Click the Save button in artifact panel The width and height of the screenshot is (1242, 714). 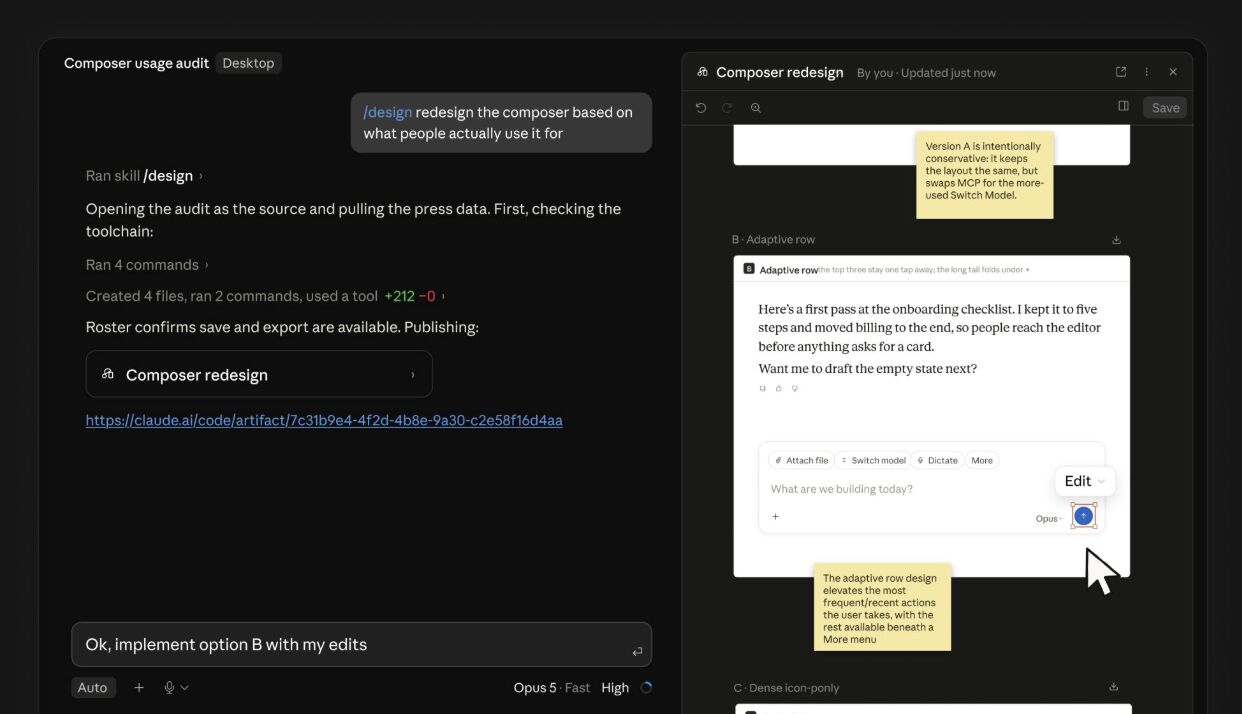coord(1165,107)
